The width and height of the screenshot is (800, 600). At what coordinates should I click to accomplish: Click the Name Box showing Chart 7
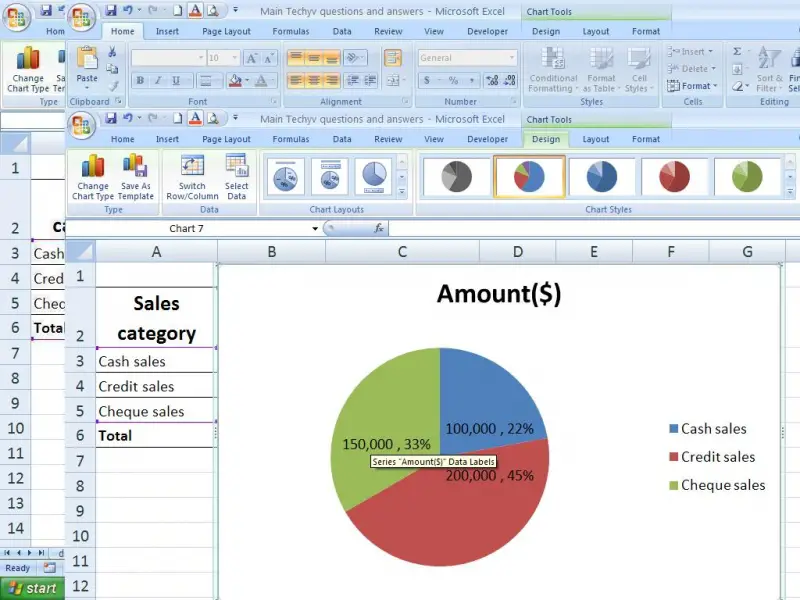click(x=186, y=229)
